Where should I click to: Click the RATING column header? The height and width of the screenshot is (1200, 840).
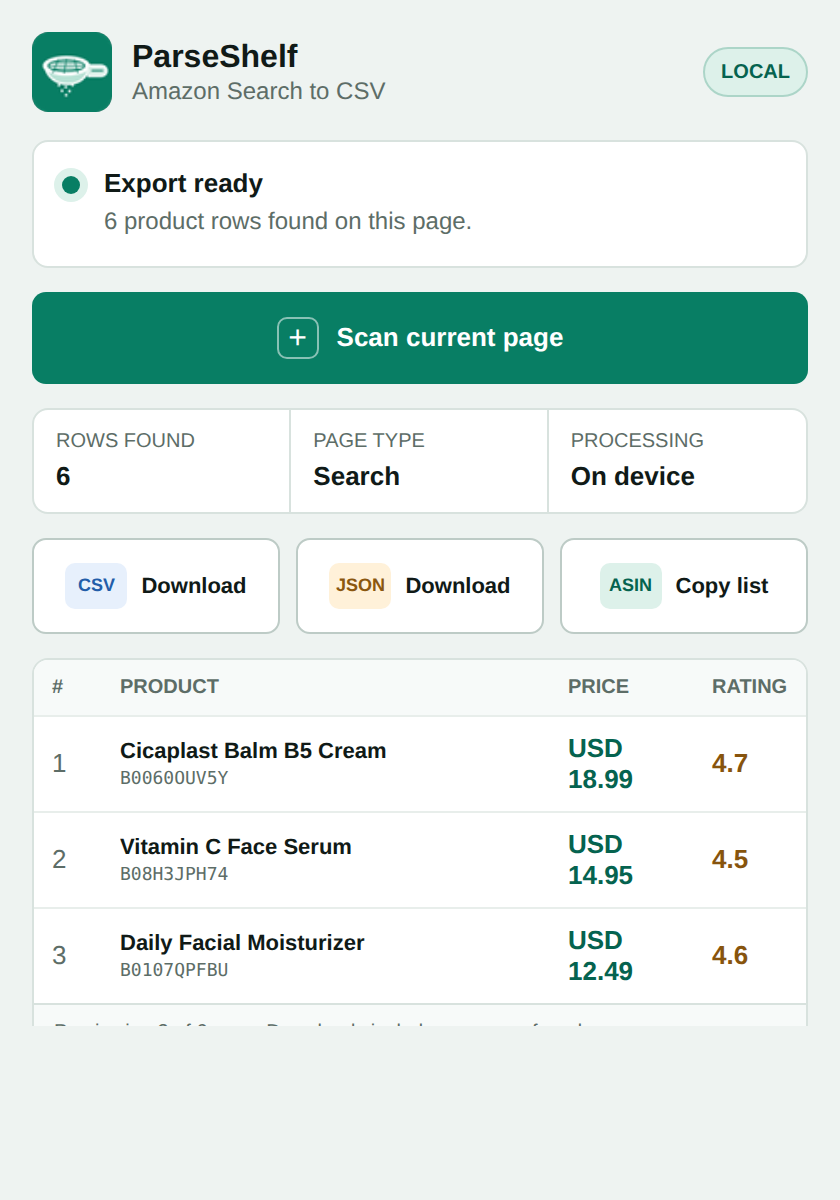749,687
